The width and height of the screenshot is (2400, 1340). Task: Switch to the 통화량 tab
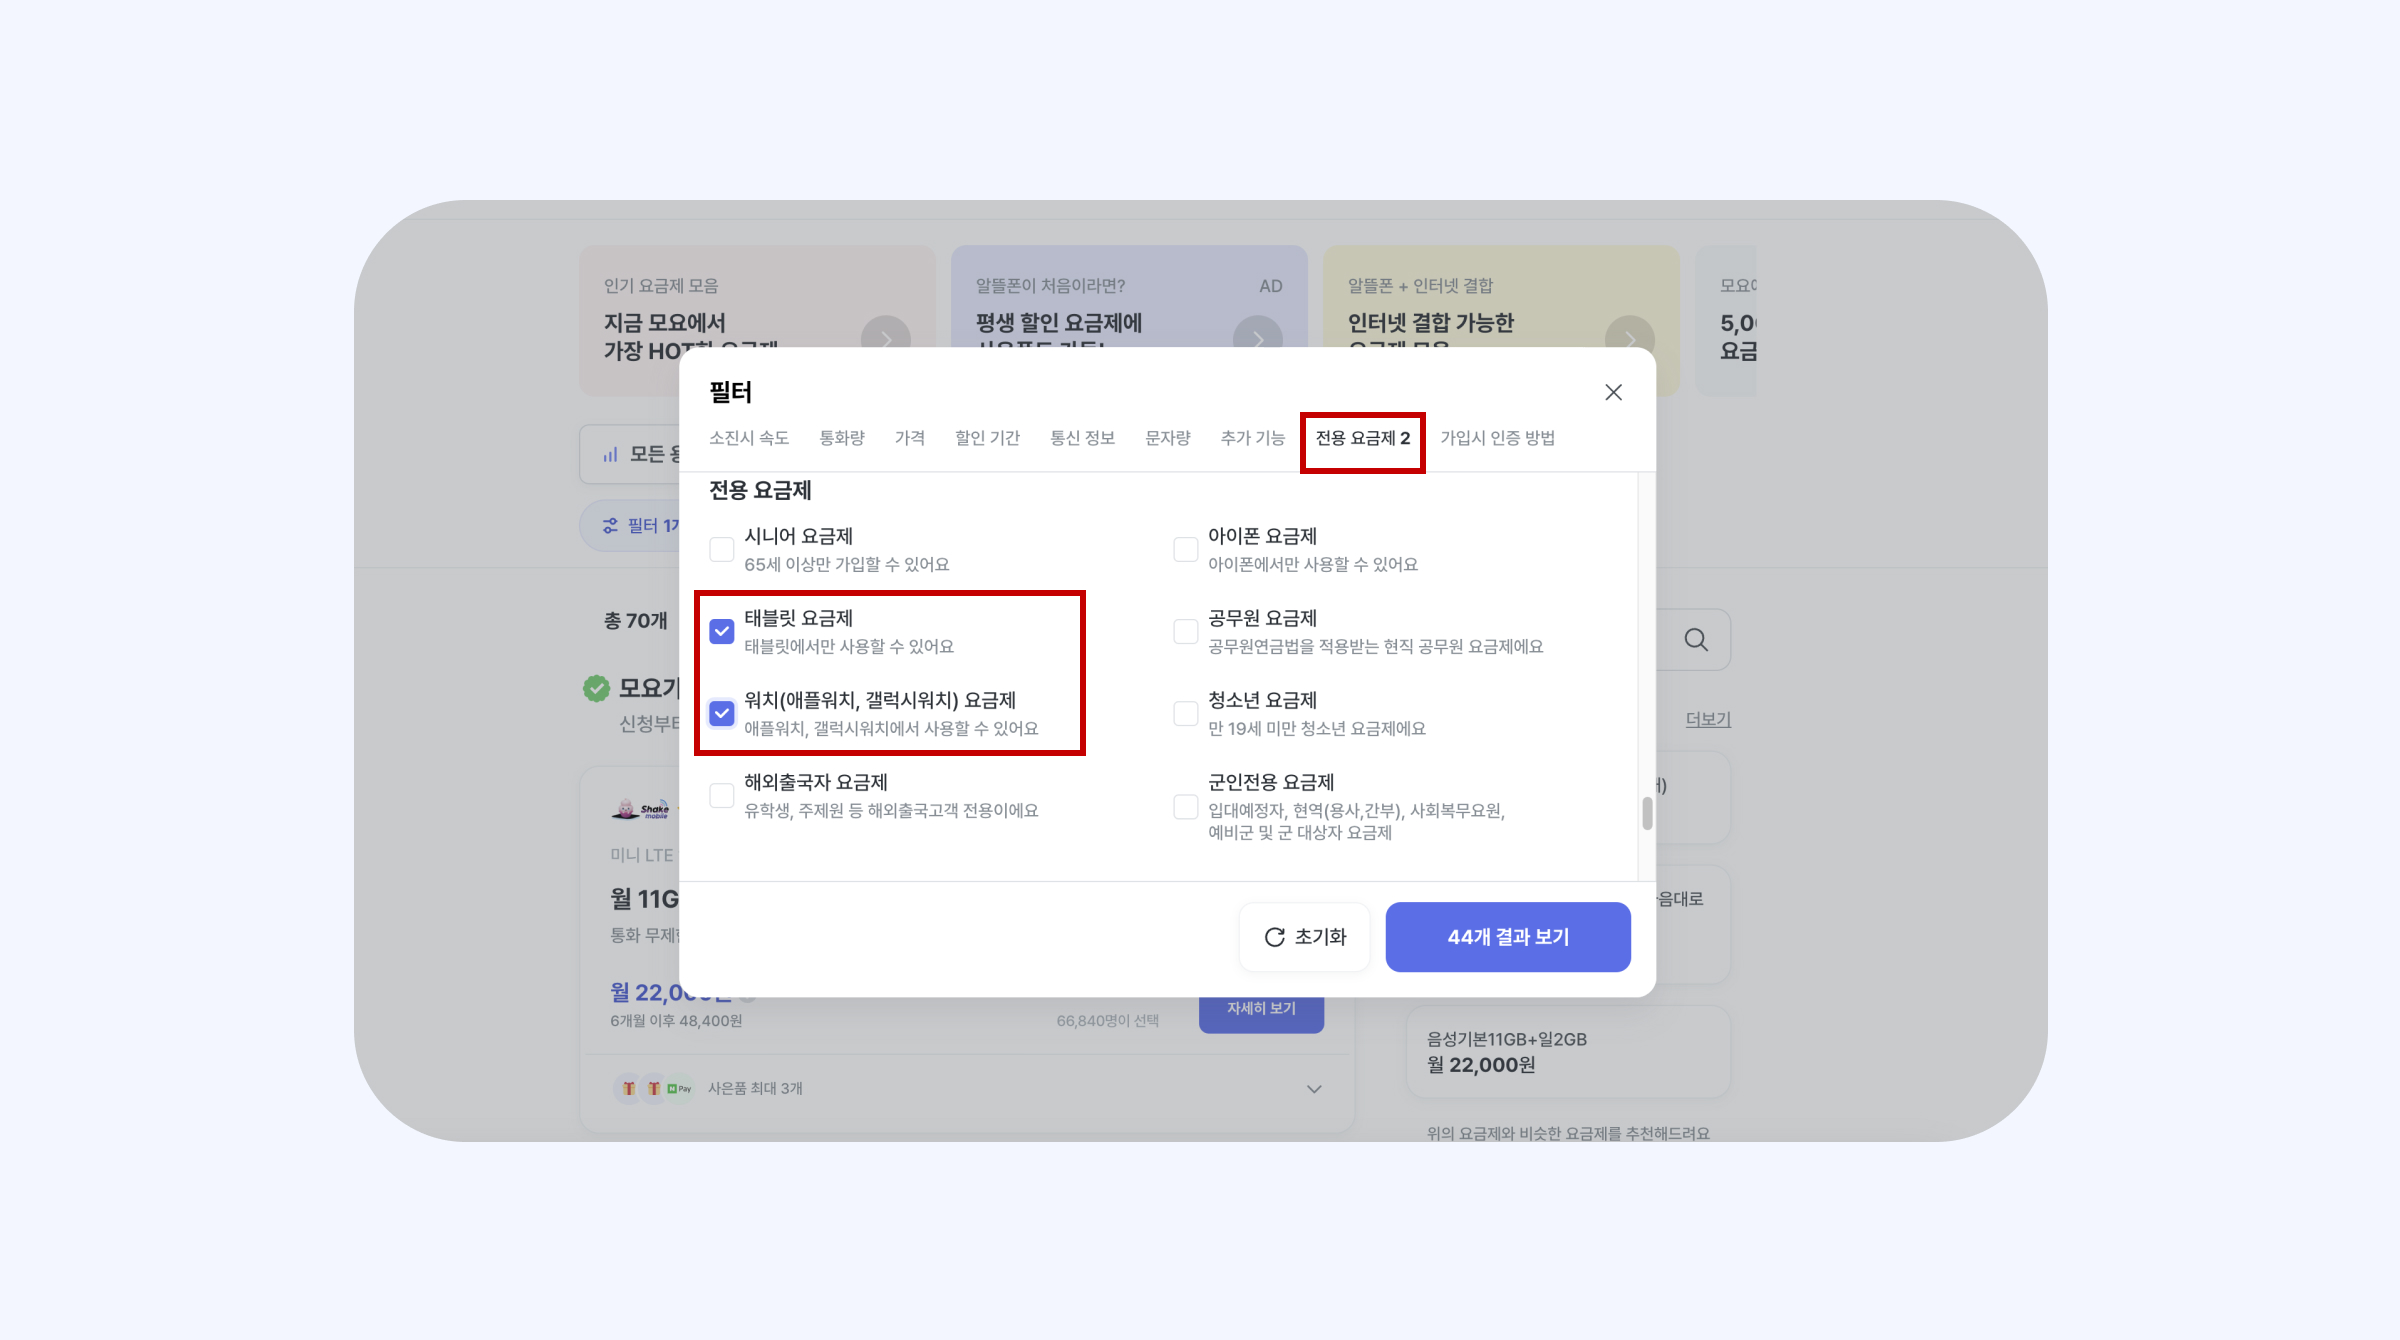(841, 438)
